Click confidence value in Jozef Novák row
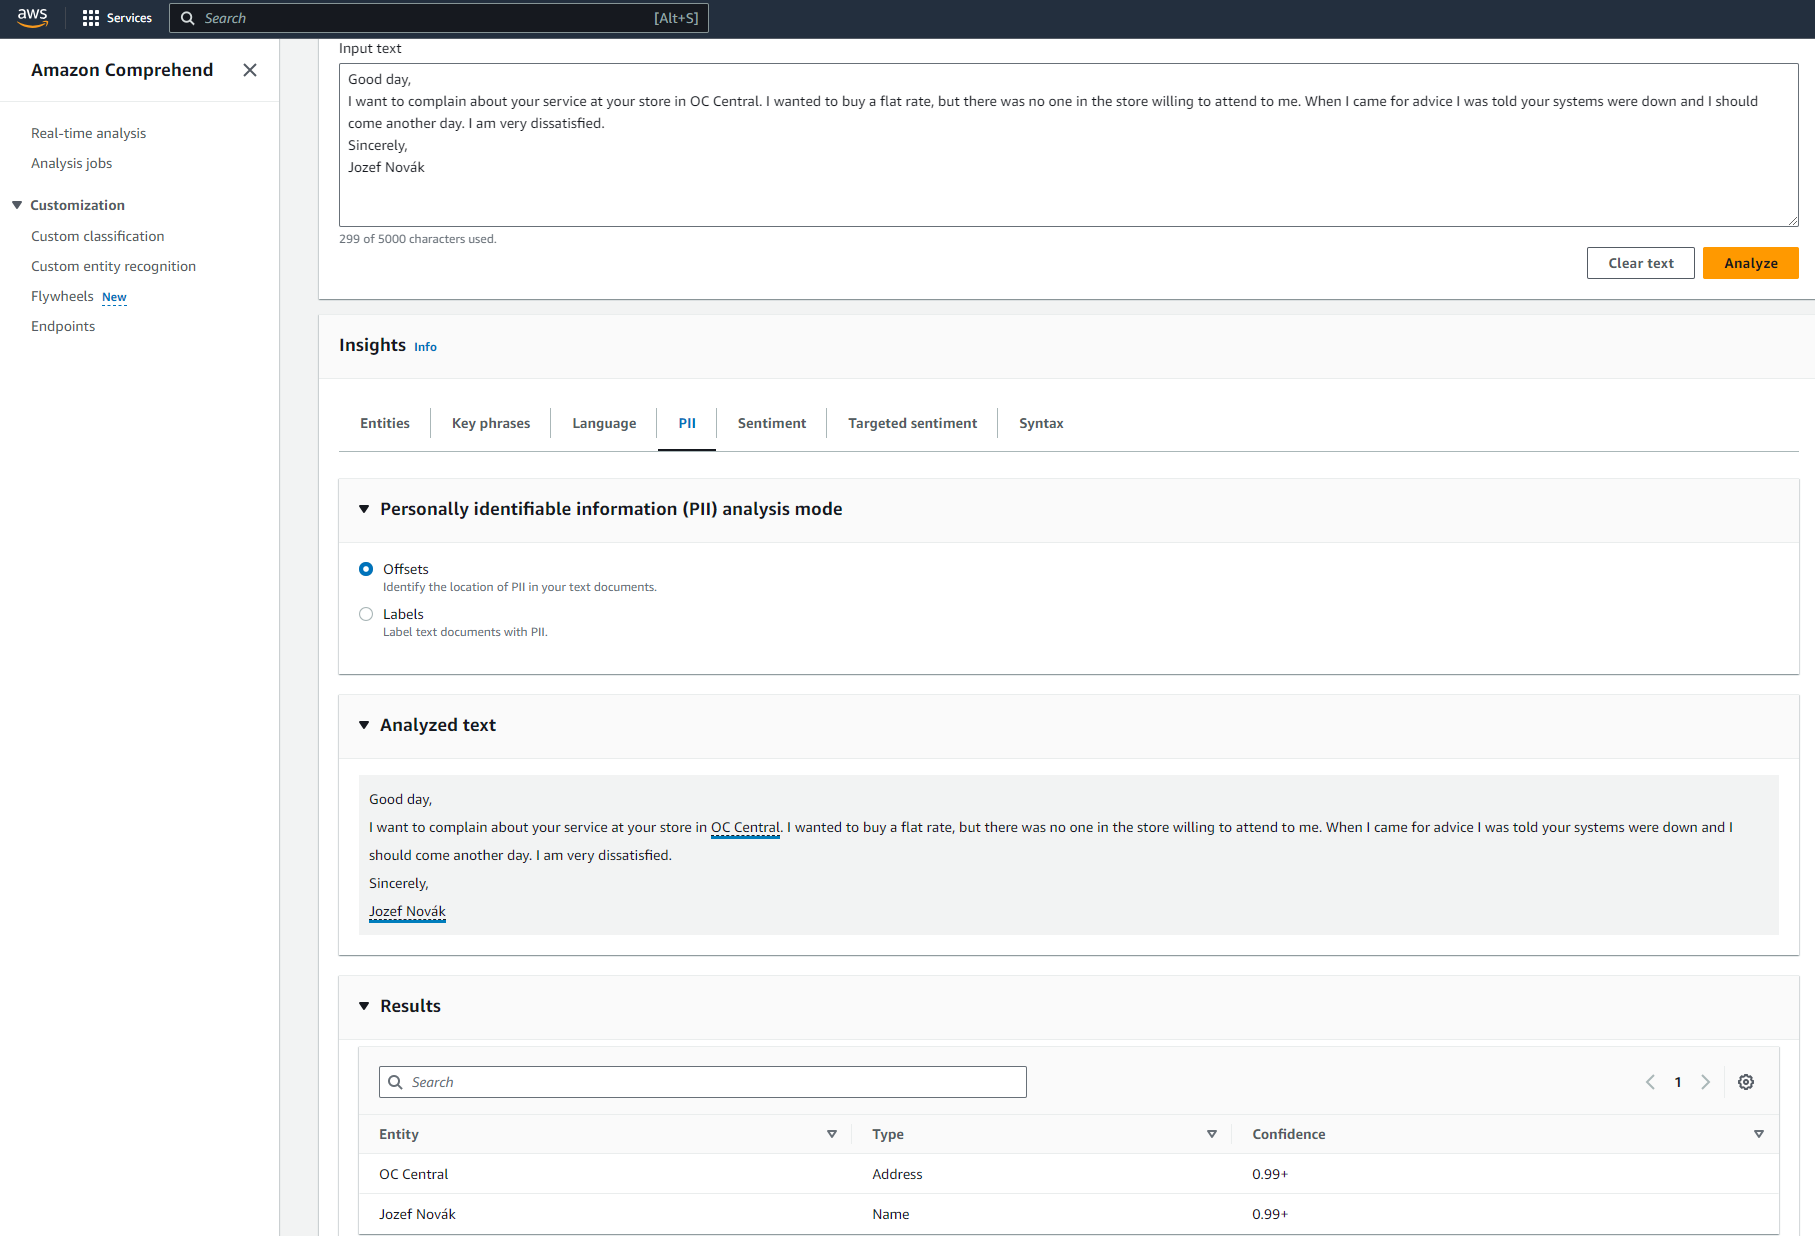 [x=1270, y=1214]
